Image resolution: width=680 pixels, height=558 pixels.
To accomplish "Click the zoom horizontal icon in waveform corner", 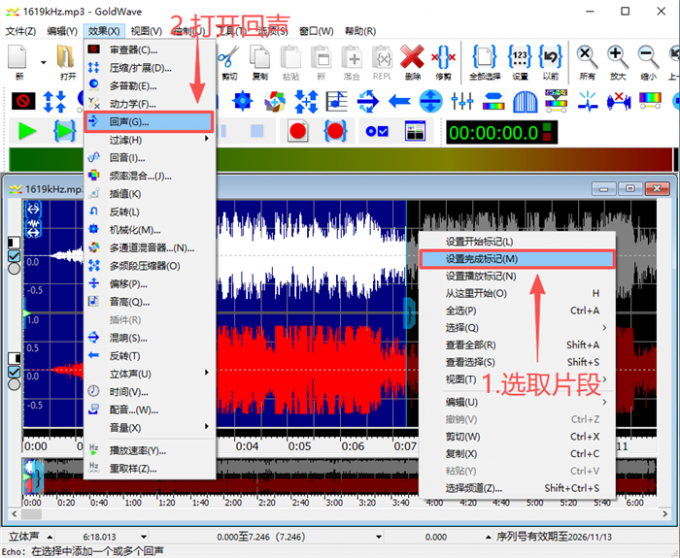I will pyautogui.click(x=33, y=209).
